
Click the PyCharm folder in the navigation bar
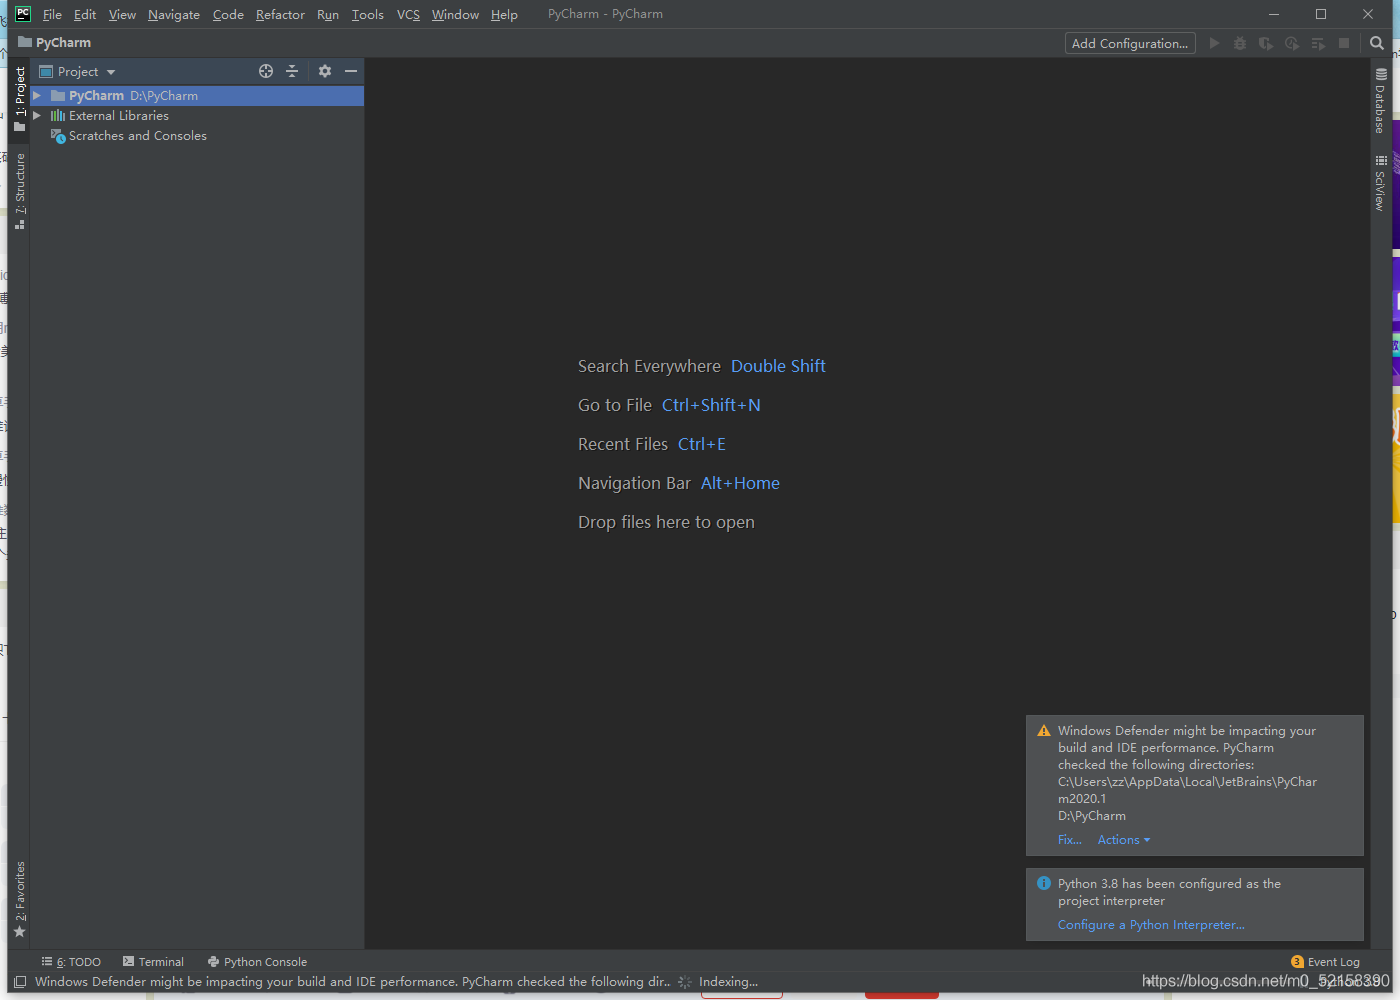click(55, 43)
